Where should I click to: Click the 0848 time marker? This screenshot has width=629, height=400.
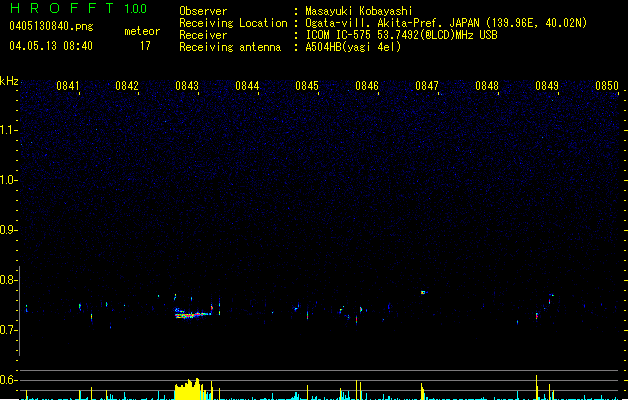point(487,86)
